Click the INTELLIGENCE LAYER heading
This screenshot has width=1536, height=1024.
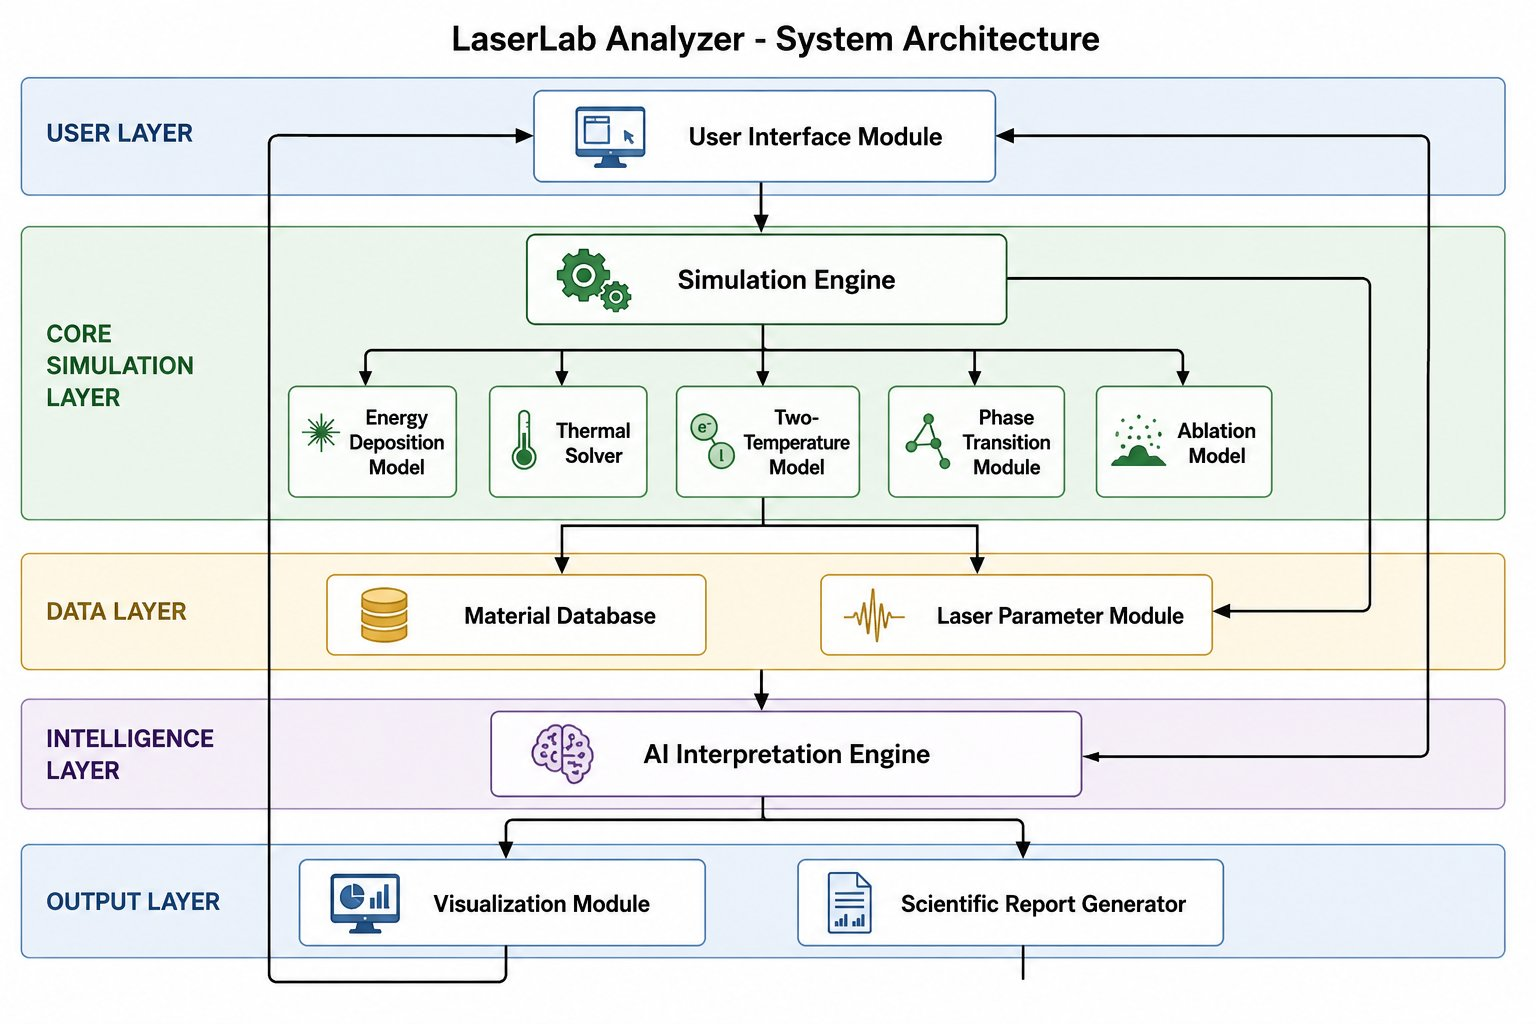click(130, 754)
